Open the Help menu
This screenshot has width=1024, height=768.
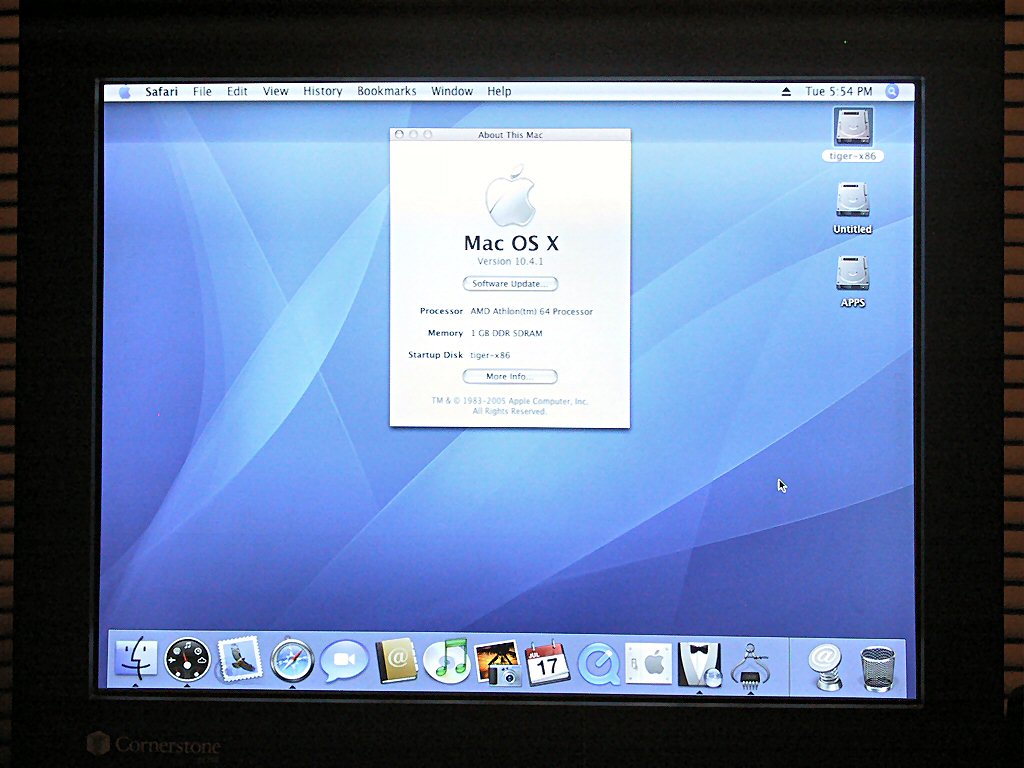499,91
